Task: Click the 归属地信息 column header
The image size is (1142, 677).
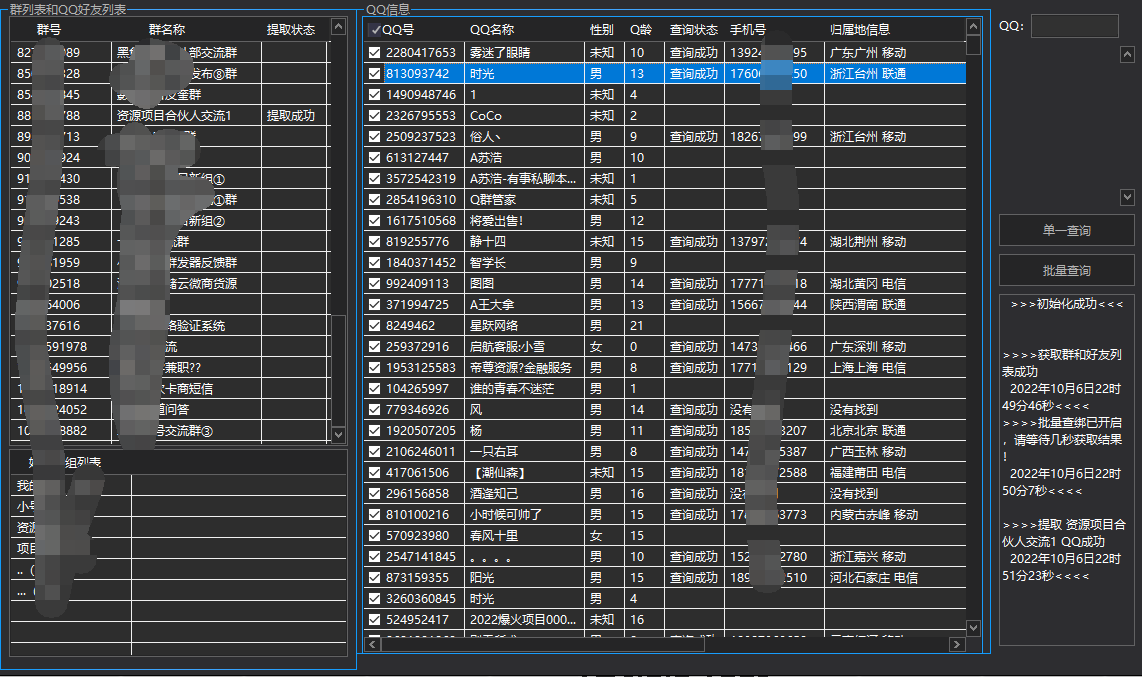Action: point(860,30)
